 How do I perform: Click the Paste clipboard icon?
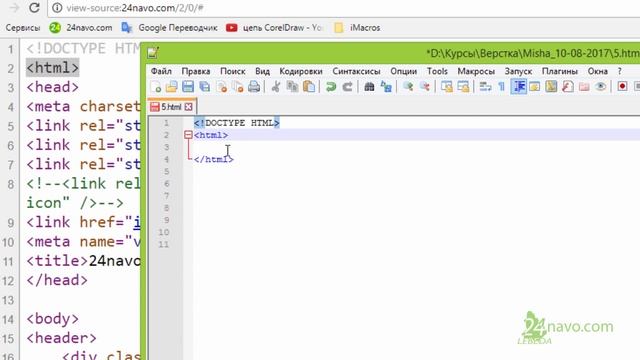click(309, 87)
